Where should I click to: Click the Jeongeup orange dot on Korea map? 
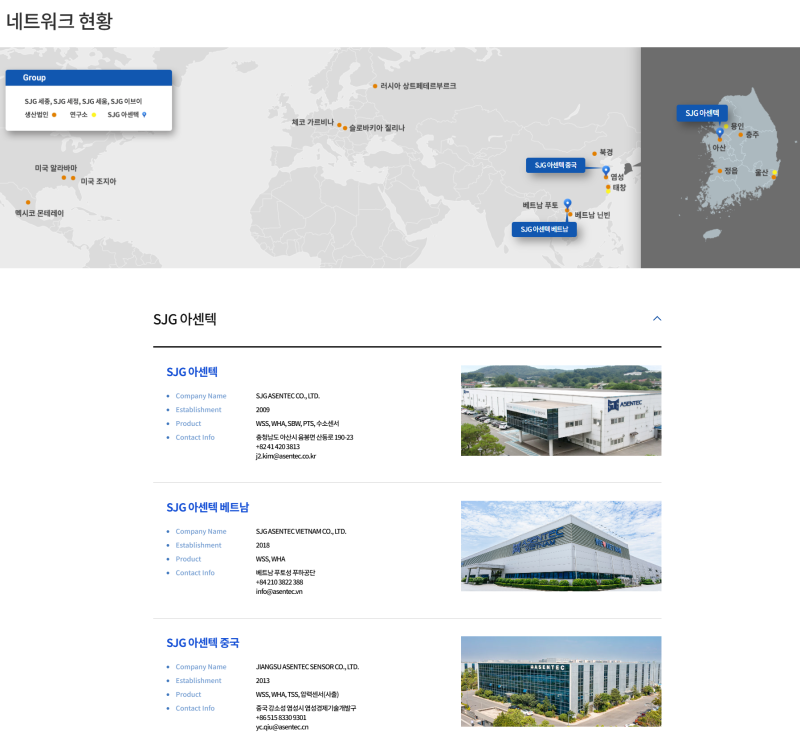click(719, 171)
